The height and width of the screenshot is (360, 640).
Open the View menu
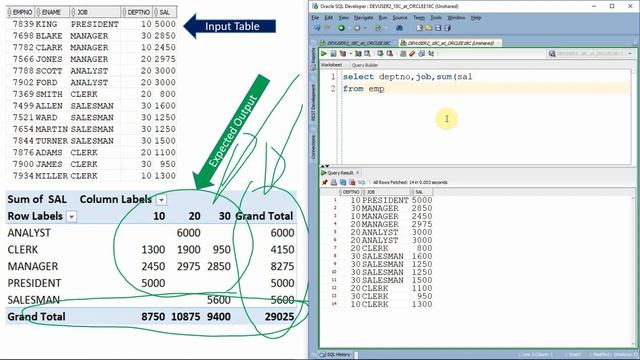[344, 18]
